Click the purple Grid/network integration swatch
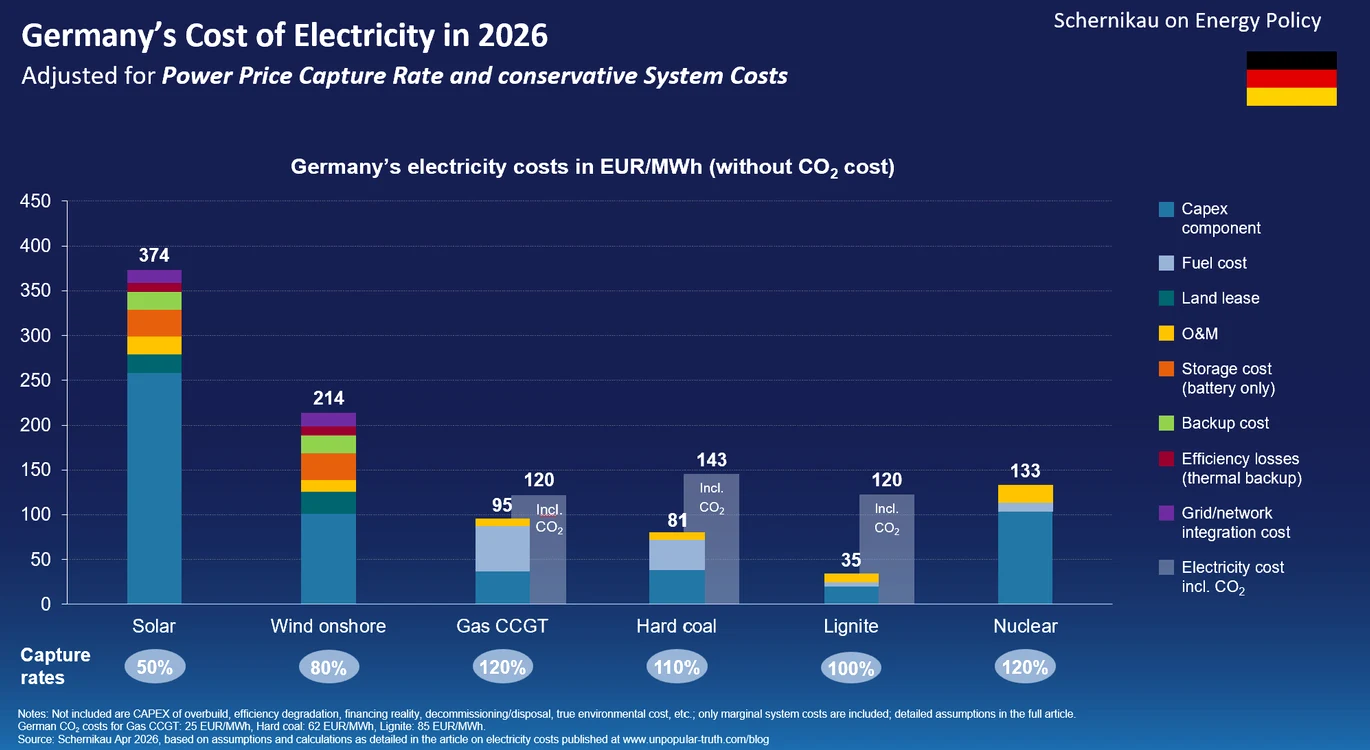Image resolution: width=1370 pixels, height=750 pixels. click(1165, 513)
